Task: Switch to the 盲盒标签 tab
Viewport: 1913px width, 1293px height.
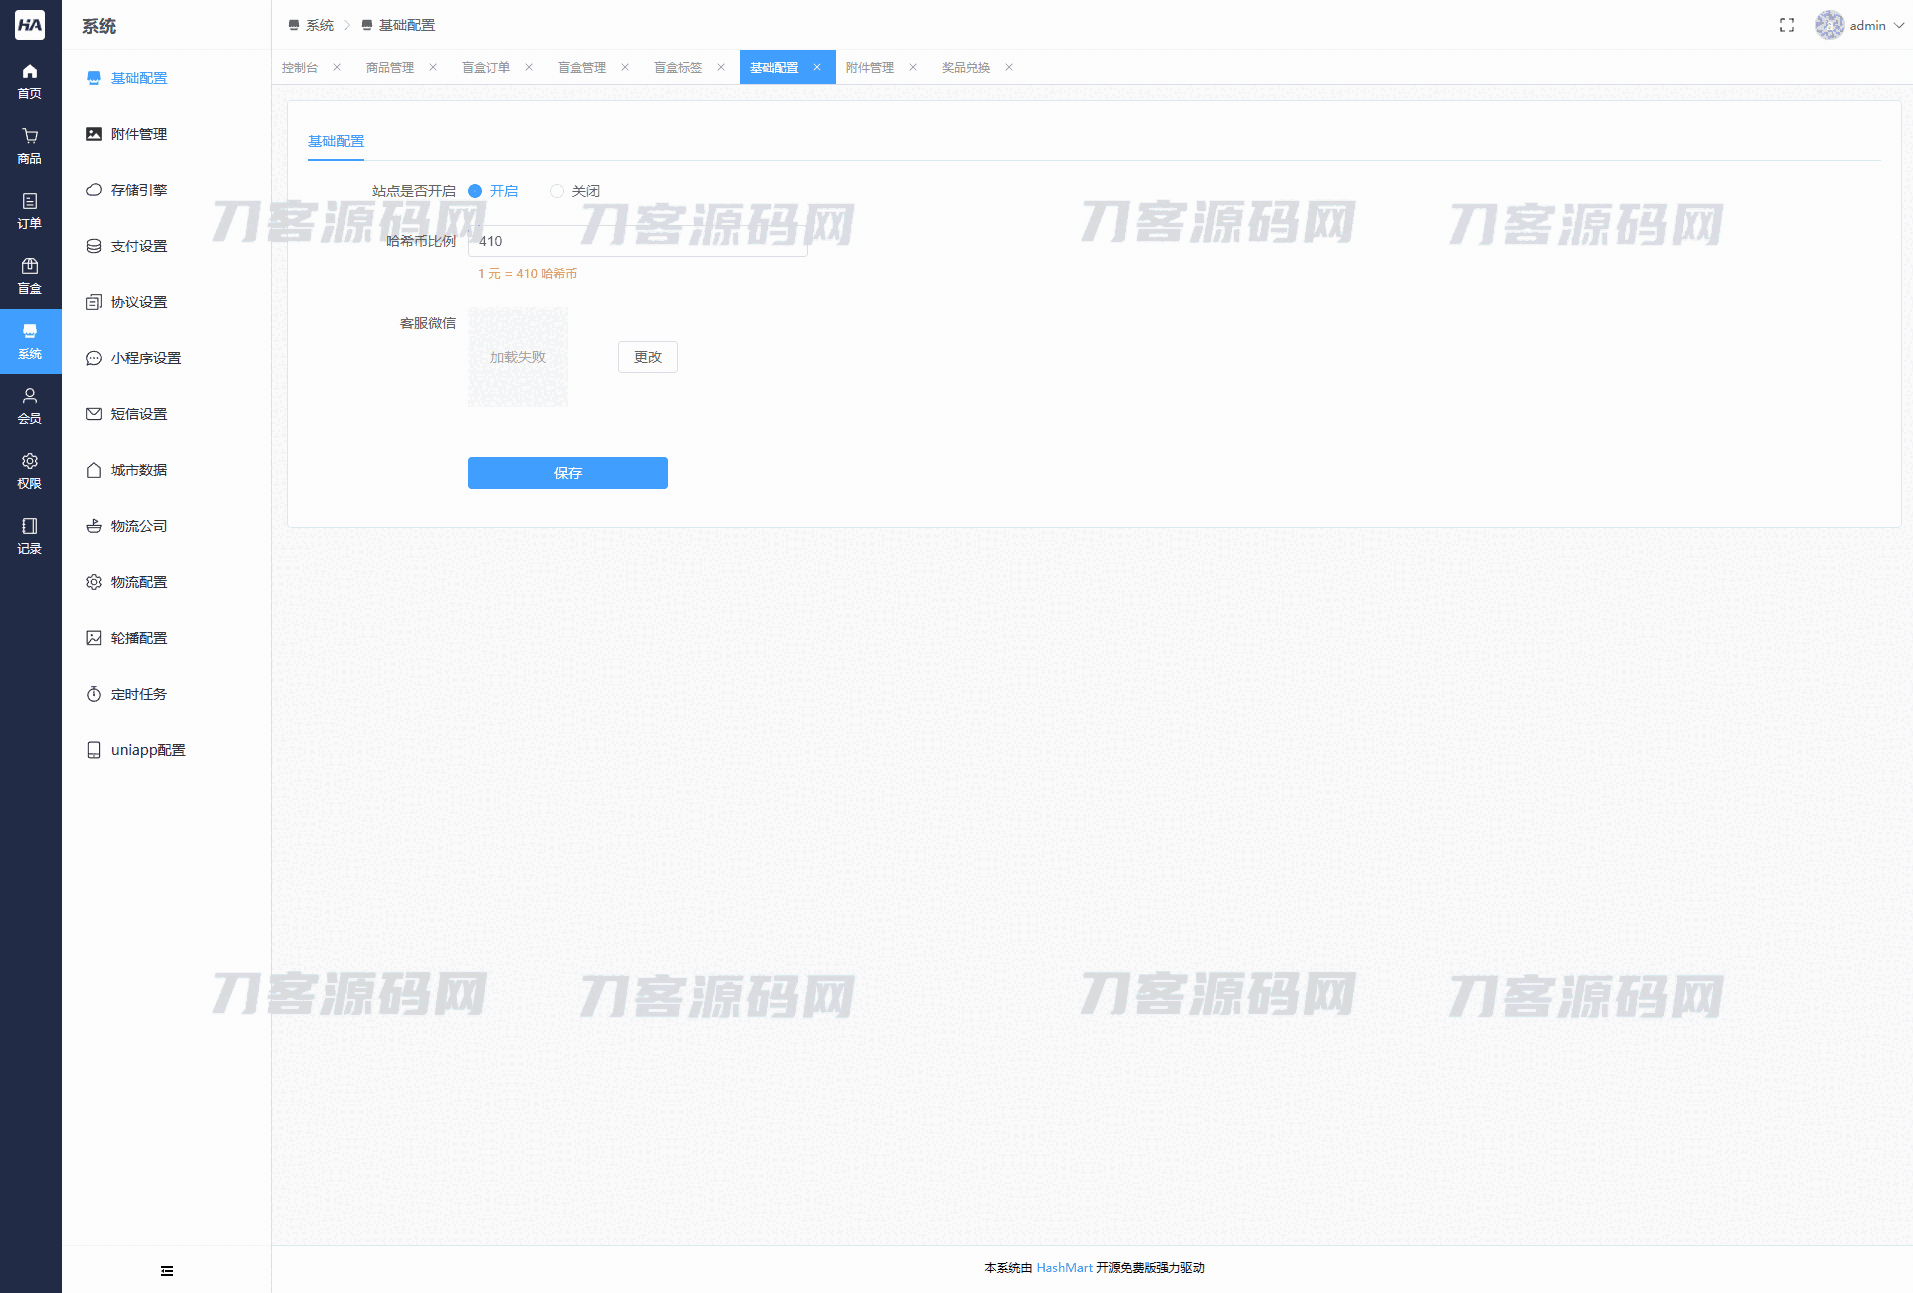Action: tap(678, 68)
